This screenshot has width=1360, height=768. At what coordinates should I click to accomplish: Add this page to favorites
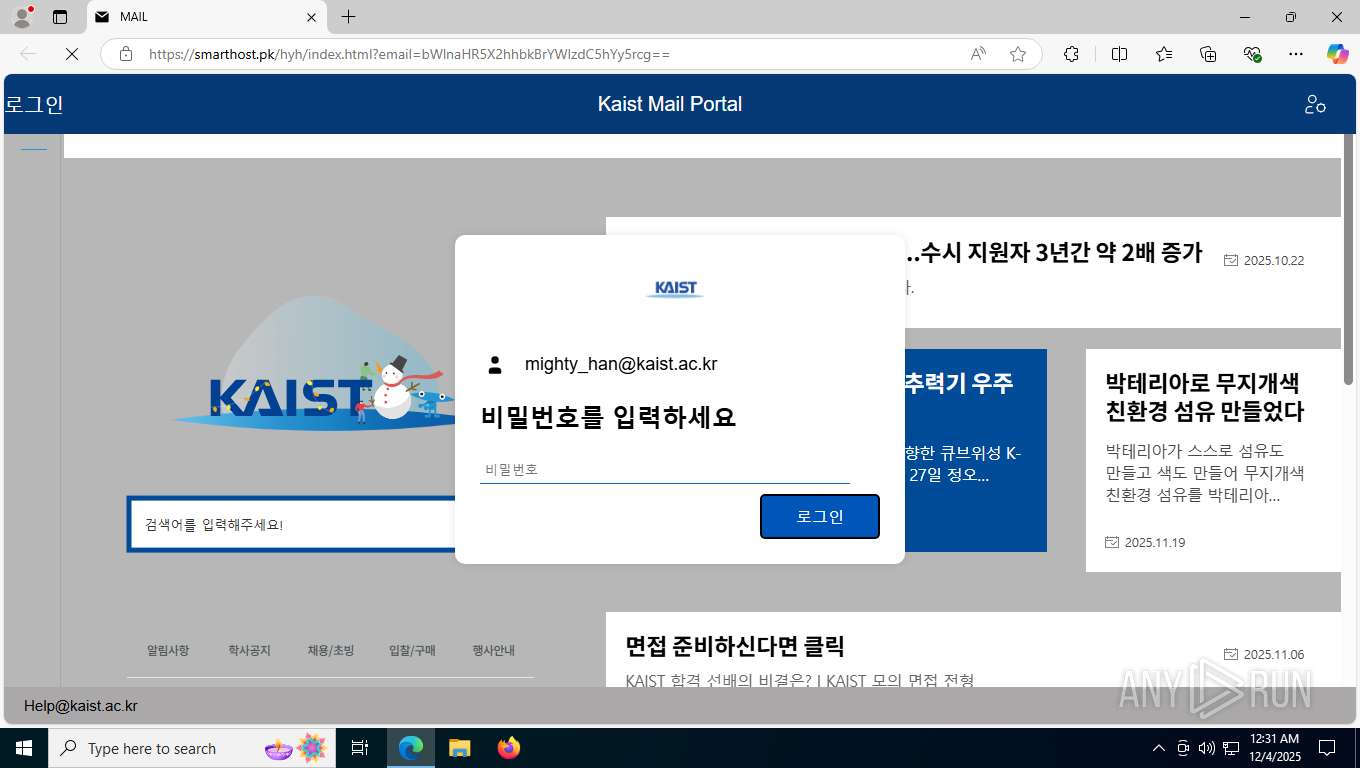(x=1018, y=54)
